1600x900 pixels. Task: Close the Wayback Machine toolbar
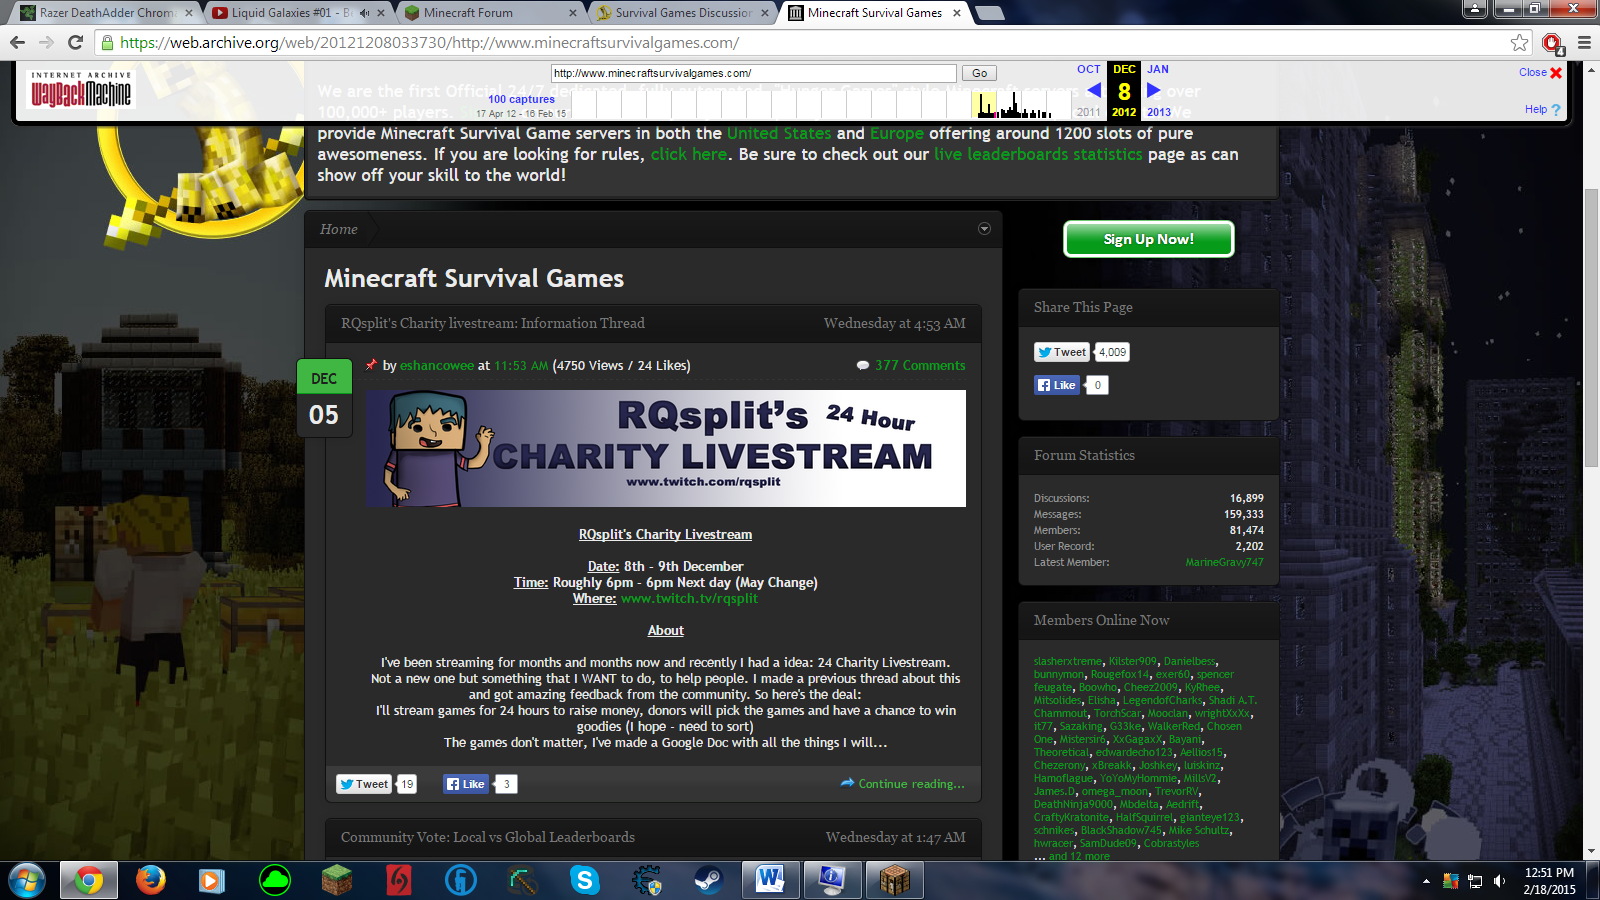1540,72
